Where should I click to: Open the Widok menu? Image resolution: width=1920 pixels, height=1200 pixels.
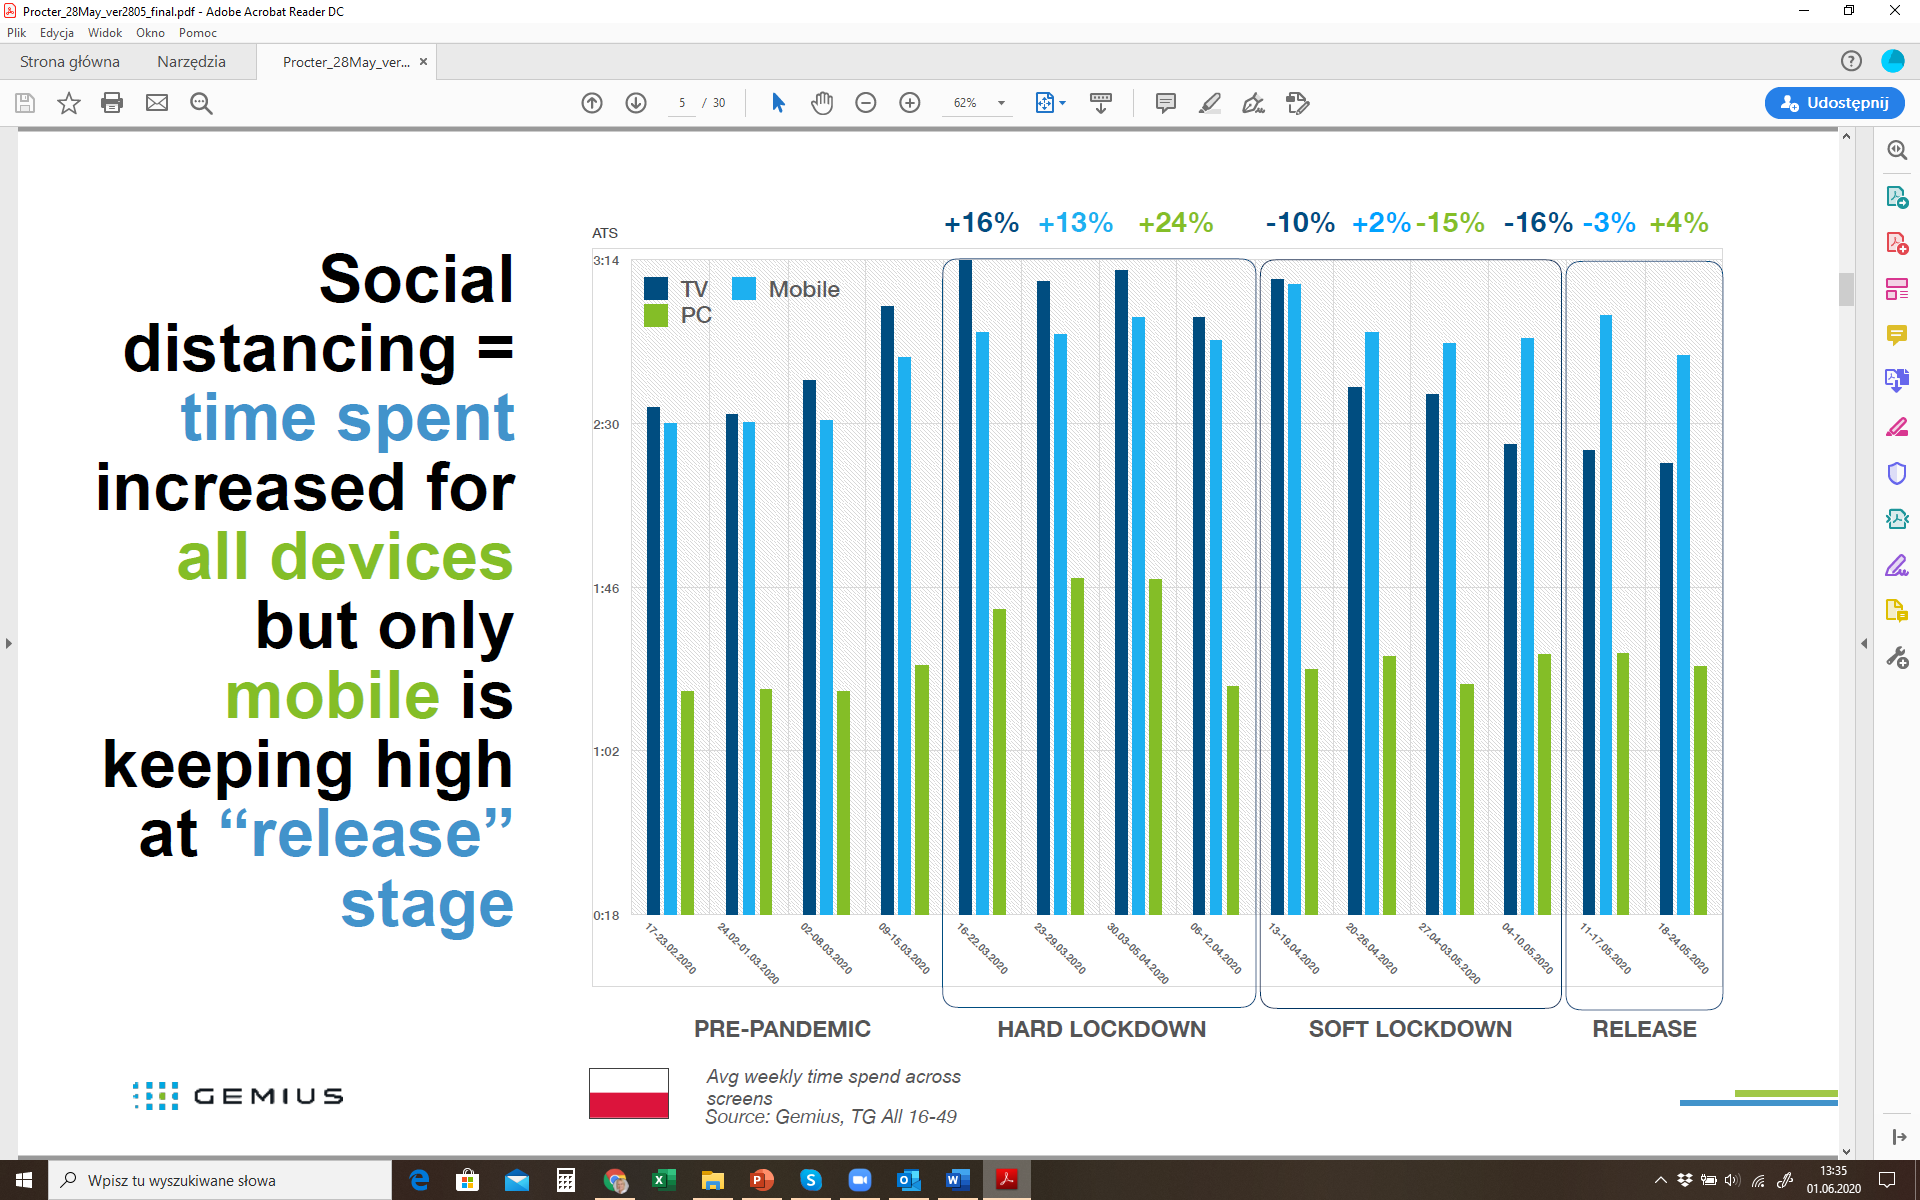104,33
